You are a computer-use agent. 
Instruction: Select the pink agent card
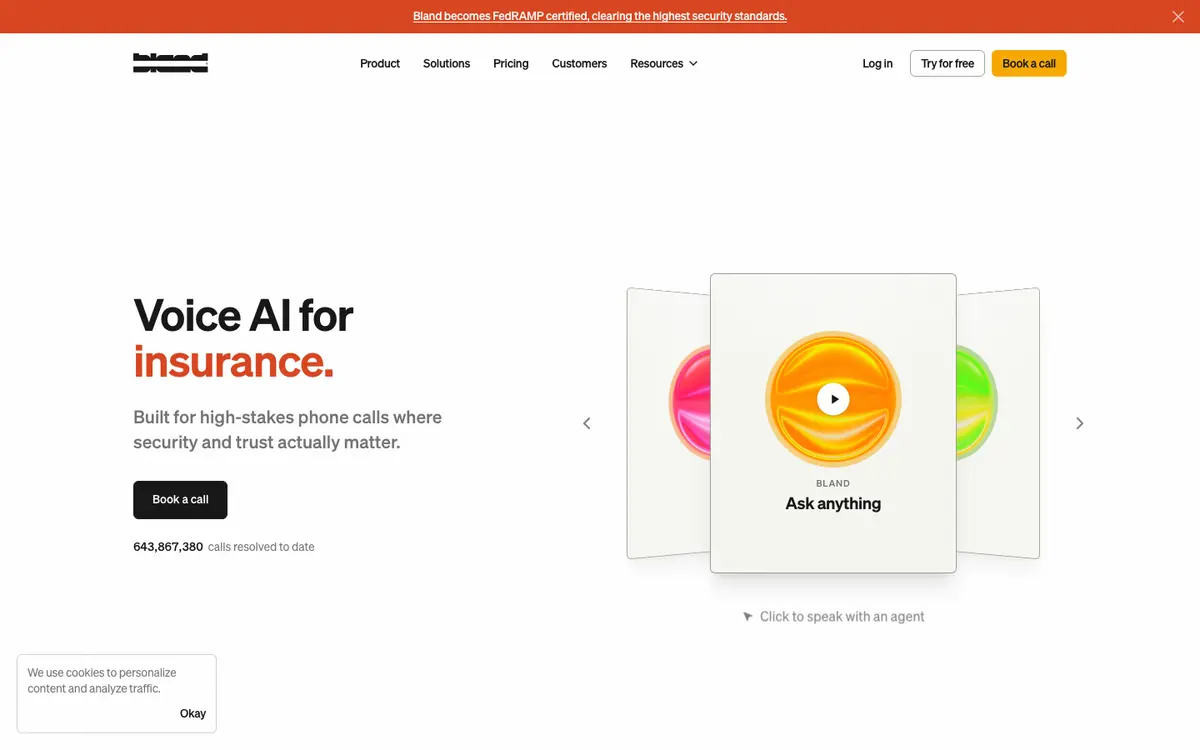pos(668,422)
